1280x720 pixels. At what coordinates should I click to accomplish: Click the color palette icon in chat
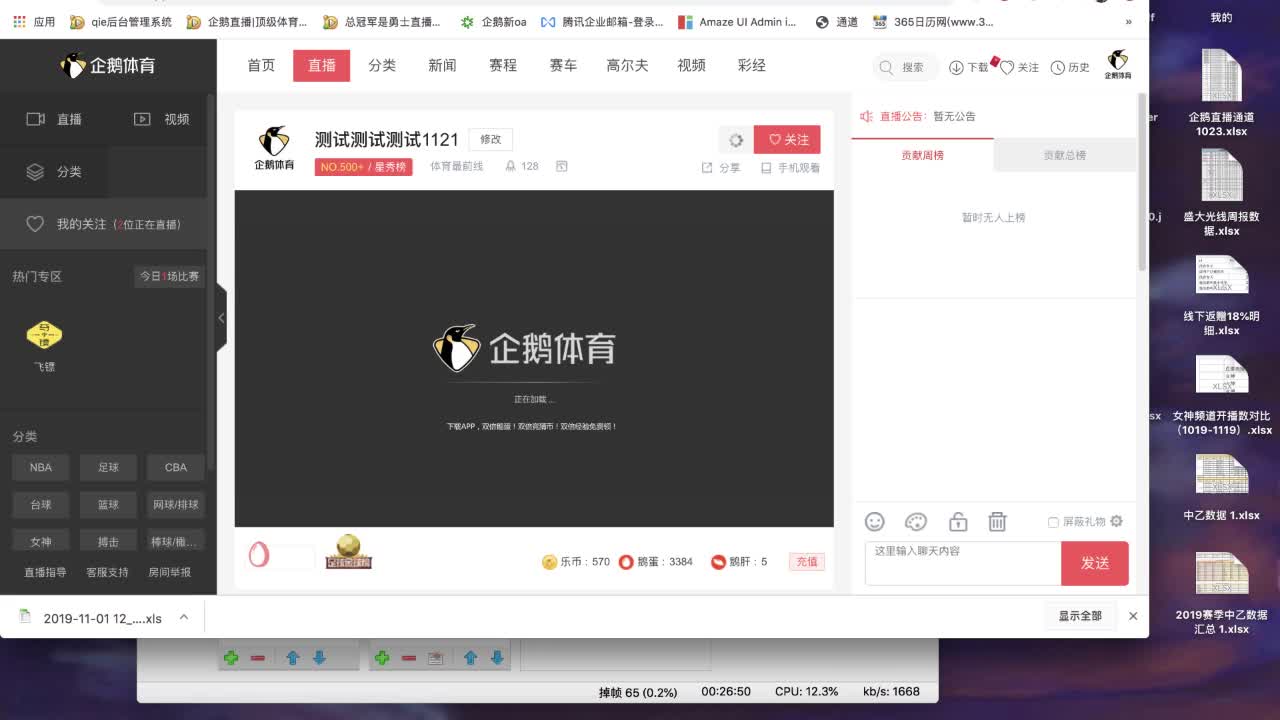pyautogui.click(x=916, y=522)
